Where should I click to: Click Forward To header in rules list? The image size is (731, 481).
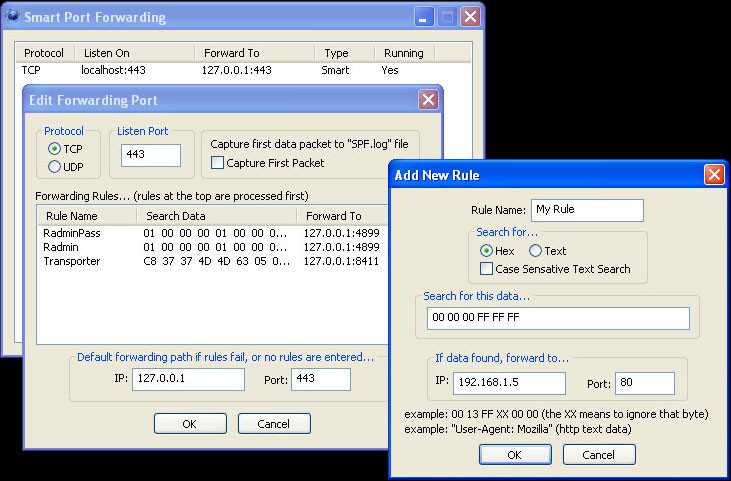point(343,216)
